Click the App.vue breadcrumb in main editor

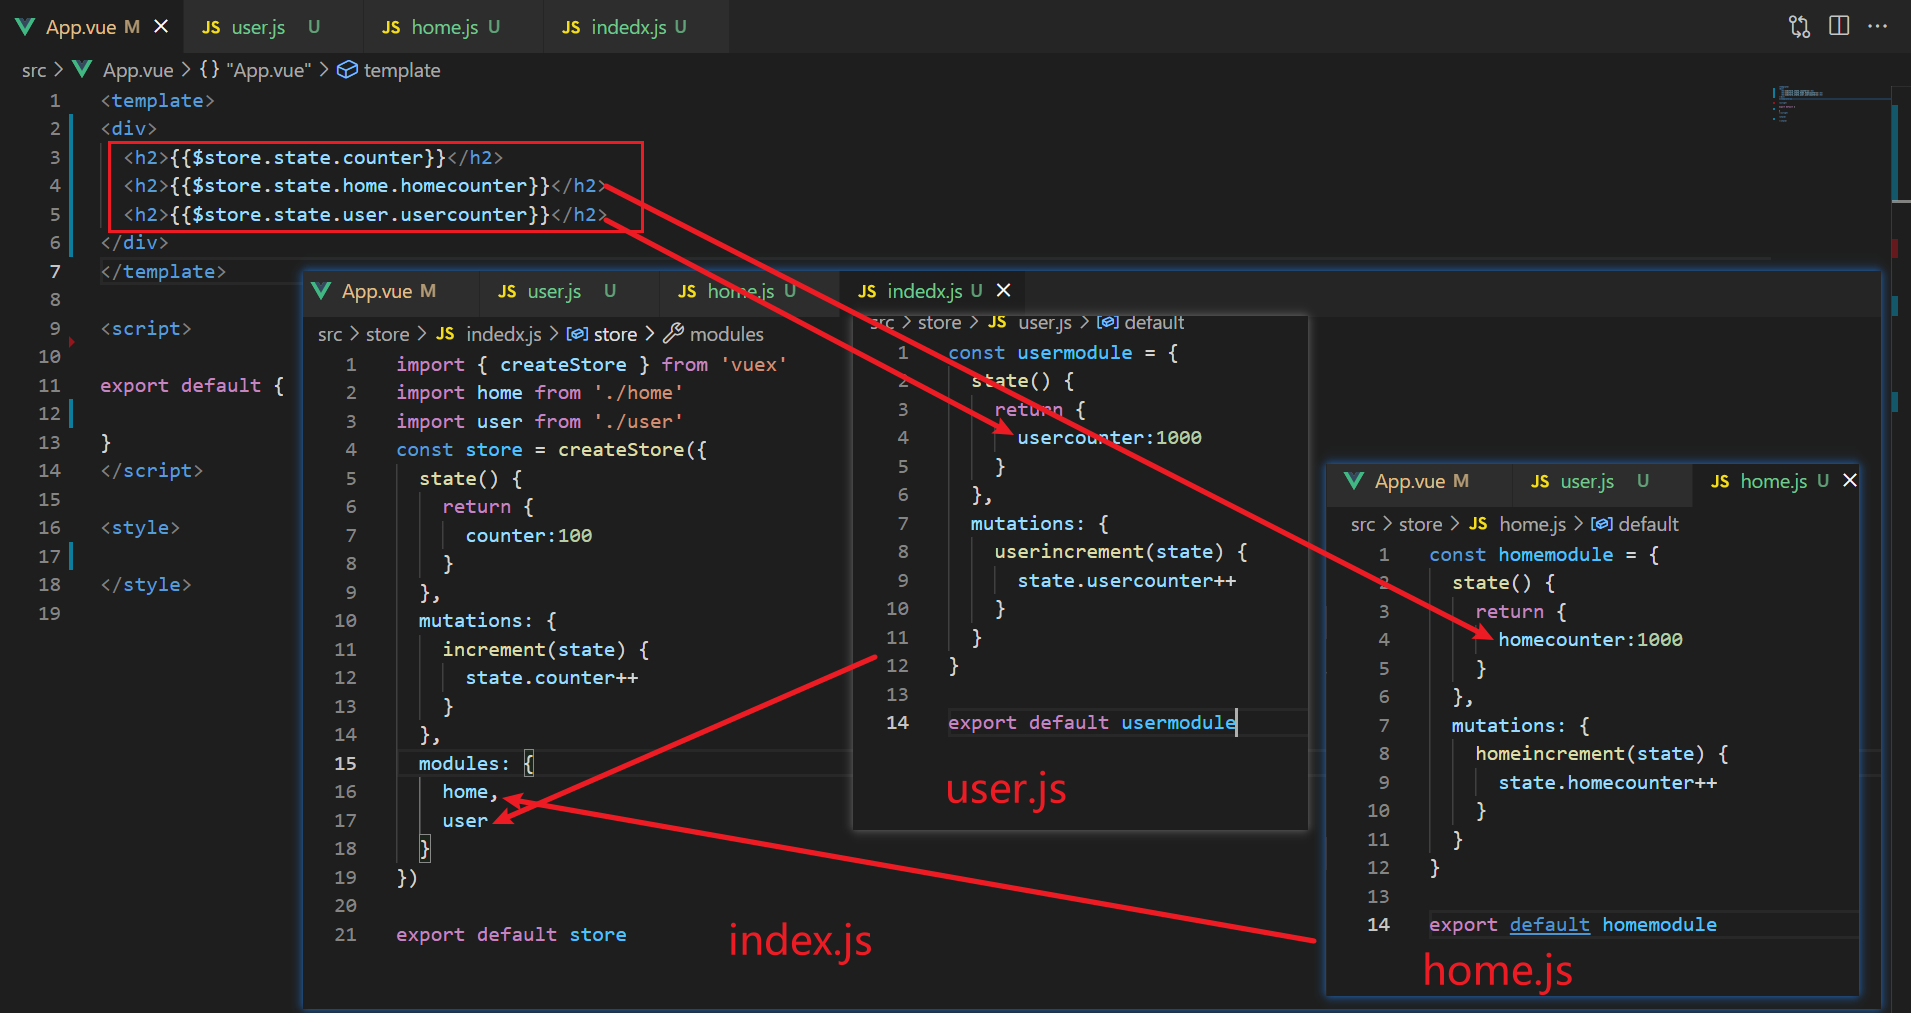point(138,70)
